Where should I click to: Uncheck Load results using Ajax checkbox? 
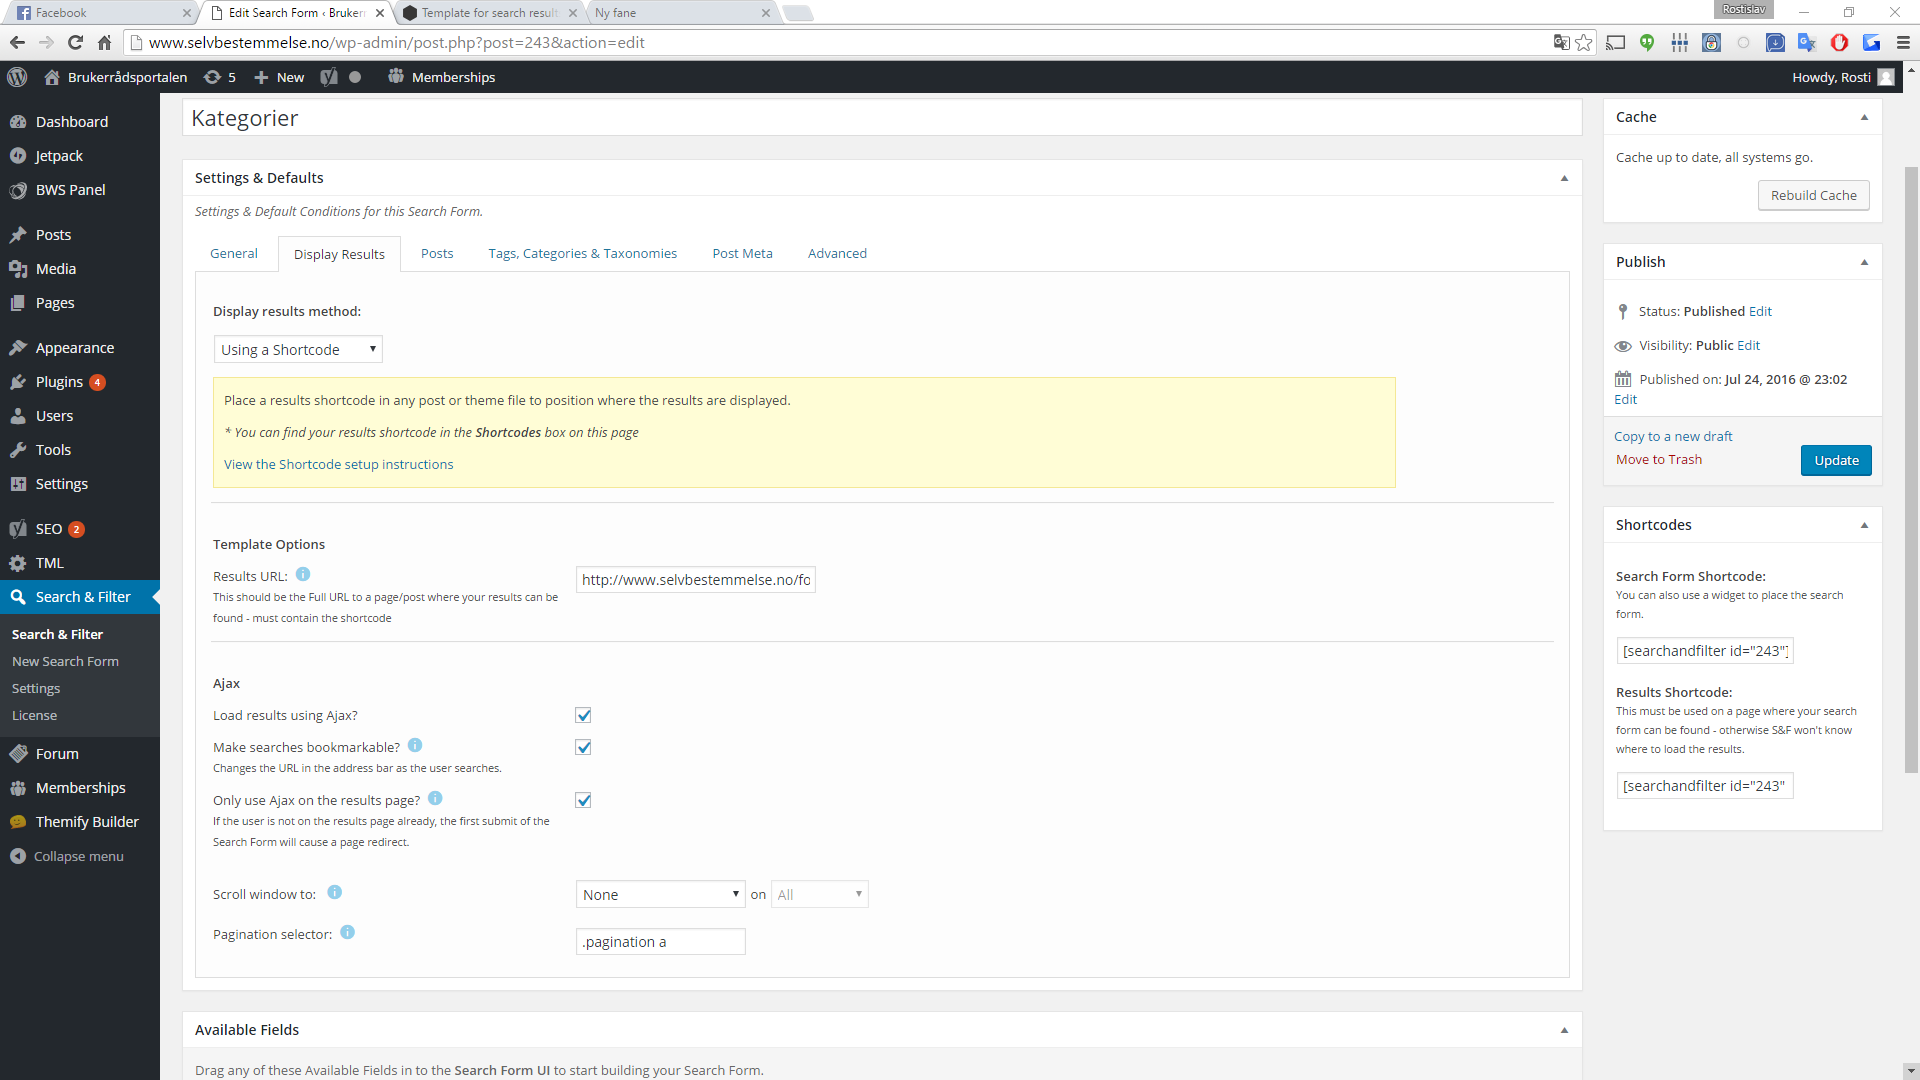(x=583, y=715)
